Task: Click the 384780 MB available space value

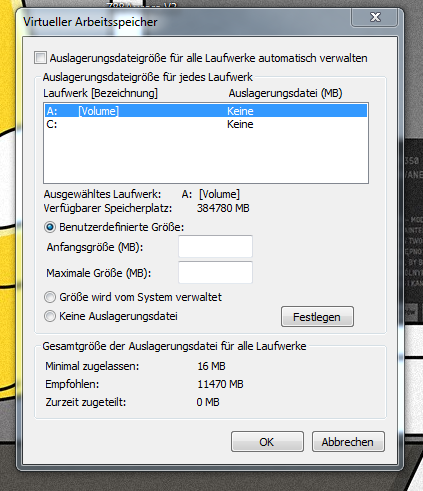Action: click(223, 208)
